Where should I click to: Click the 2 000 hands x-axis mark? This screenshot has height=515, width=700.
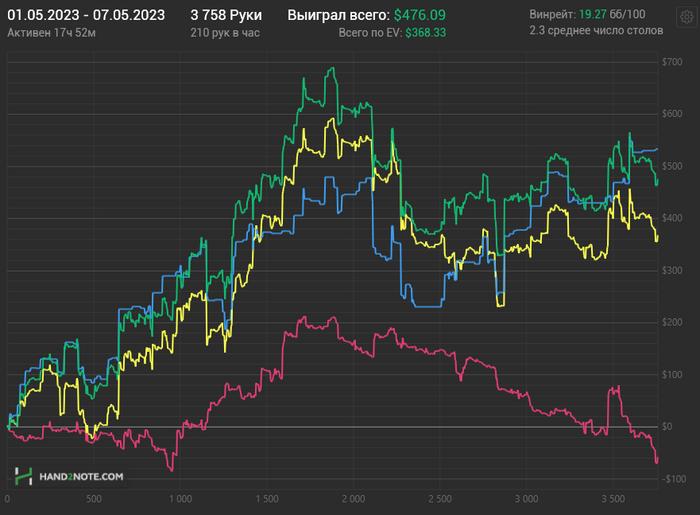point(353,498)
